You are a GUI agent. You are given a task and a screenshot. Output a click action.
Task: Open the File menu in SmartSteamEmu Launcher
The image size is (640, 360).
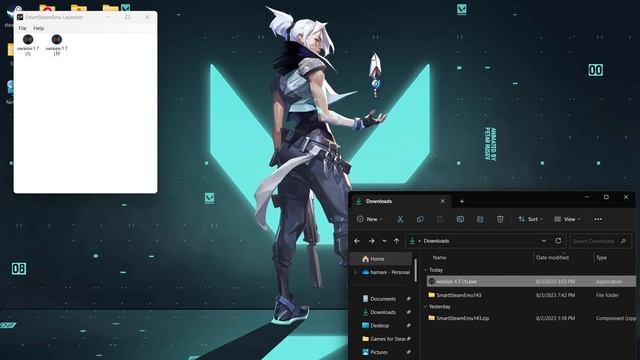coord(22,28)
